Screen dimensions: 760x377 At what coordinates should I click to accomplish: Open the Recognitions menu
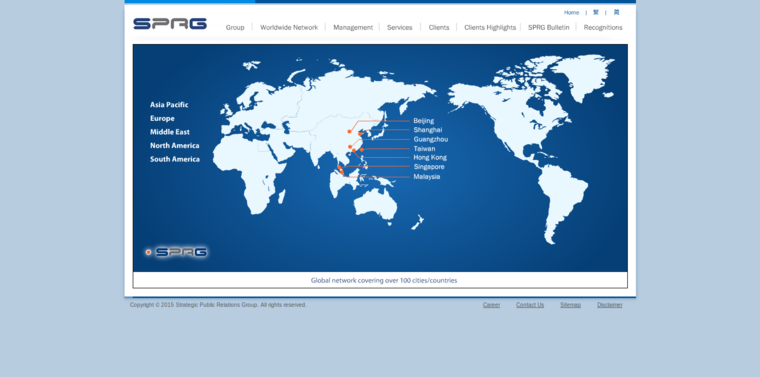pyautogui.click(x=603, y=28)
